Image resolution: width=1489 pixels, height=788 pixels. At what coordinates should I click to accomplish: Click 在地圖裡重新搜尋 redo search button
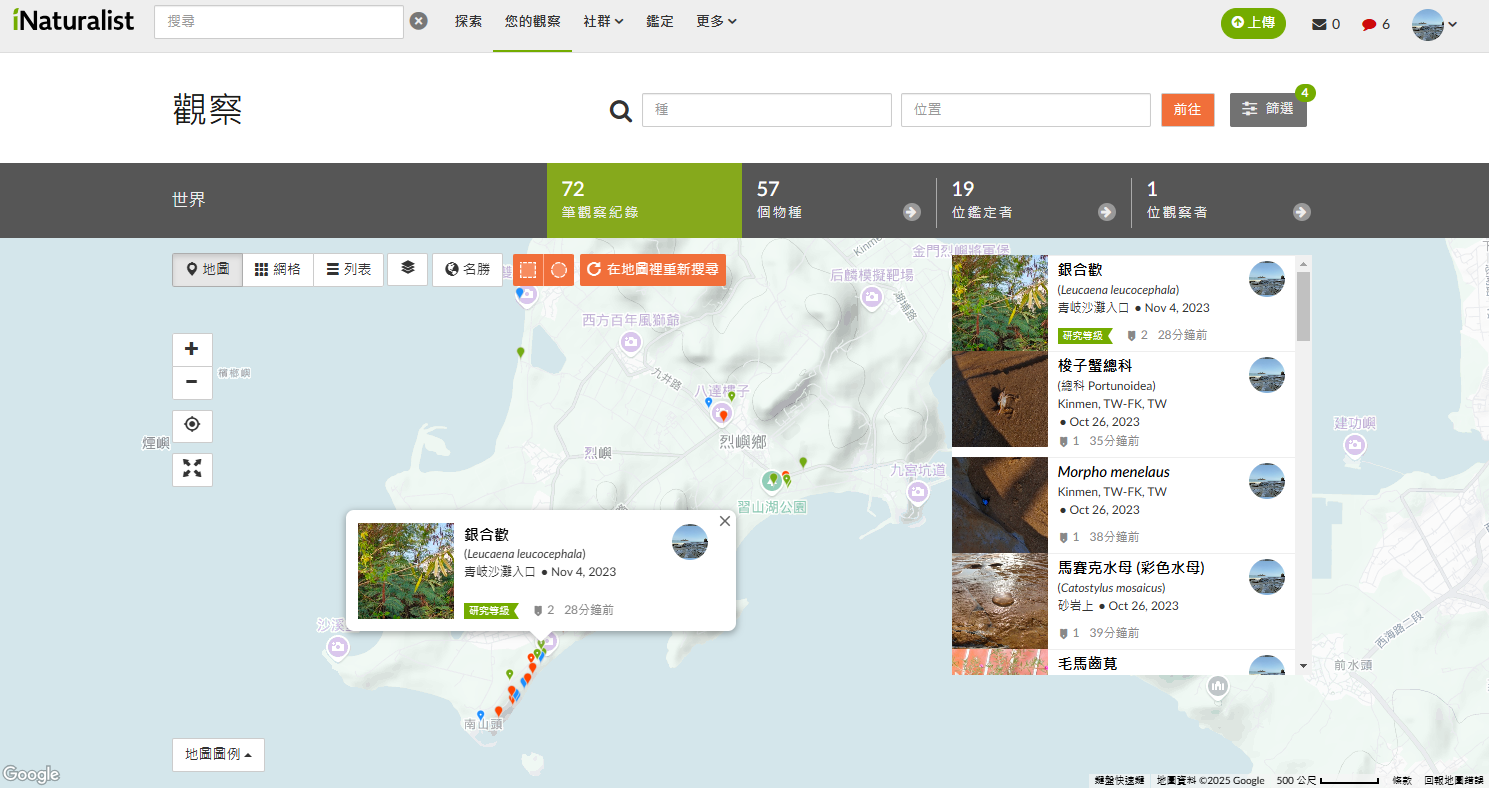pos(652,270)
